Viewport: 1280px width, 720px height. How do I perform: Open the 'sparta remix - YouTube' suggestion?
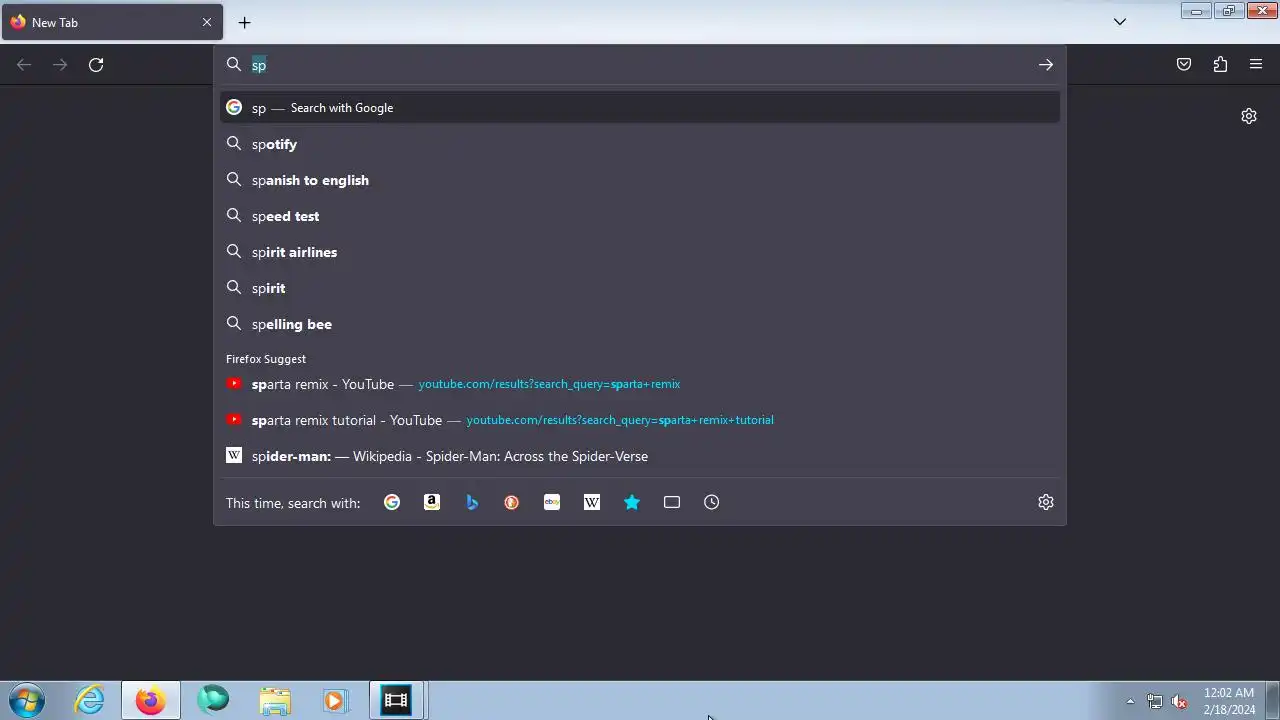(x=640, y=384)
